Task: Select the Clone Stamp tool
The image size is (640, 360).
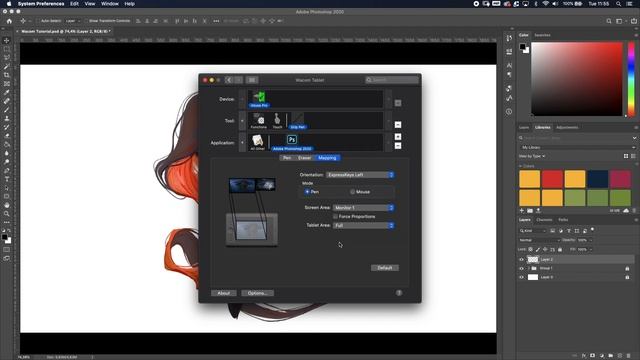Action: (x=7, y=118)
